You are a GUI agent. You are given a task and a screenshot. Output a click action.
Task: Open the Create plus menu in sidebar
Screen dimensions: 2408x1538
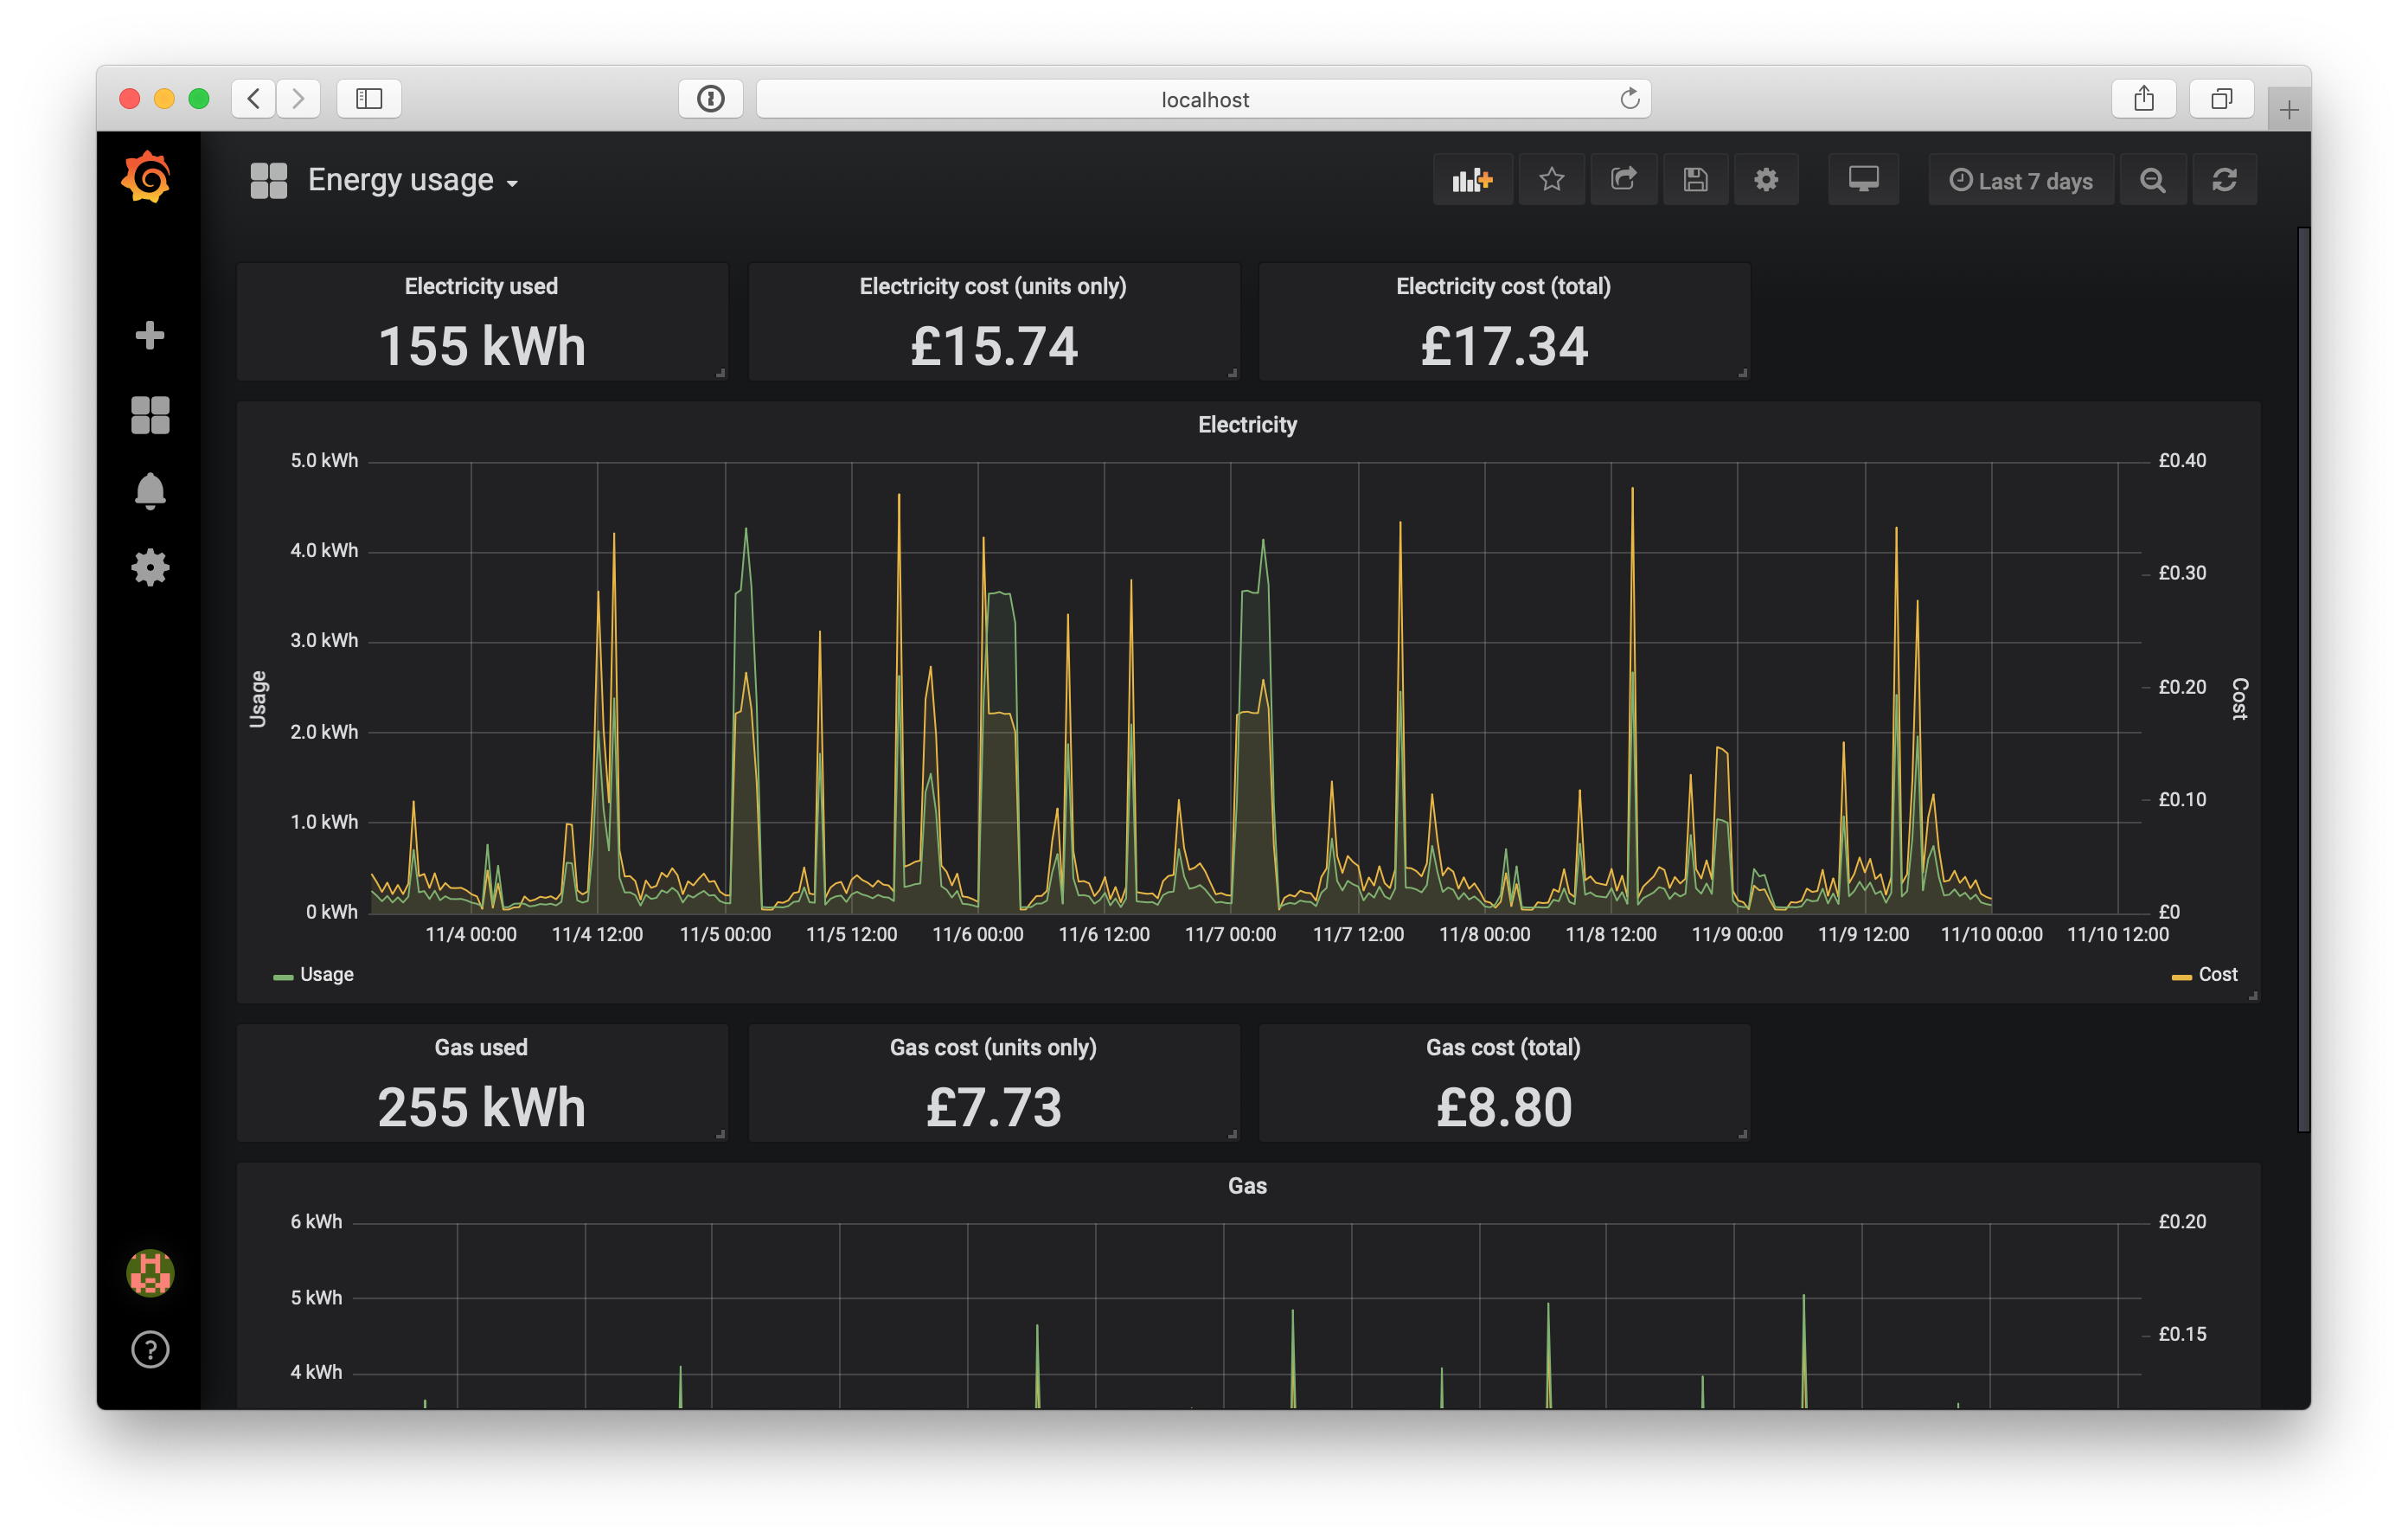point(150,335)
